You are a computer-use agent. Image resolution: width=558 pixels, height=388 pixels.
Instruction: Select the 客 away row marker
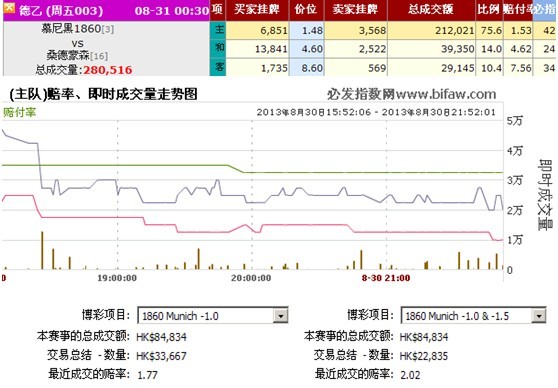[x=218, y=67]
